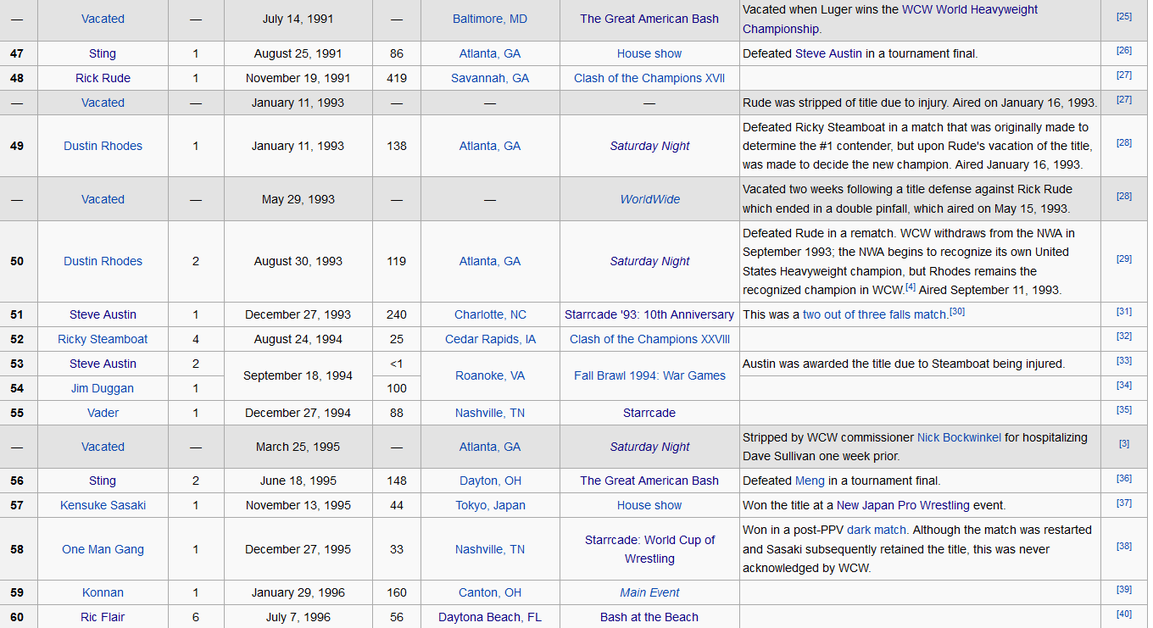Viewport: 1153px width, 628px height.
Task: Open citation [38]
Action: pyautogui.click(x=1124, y=546)
